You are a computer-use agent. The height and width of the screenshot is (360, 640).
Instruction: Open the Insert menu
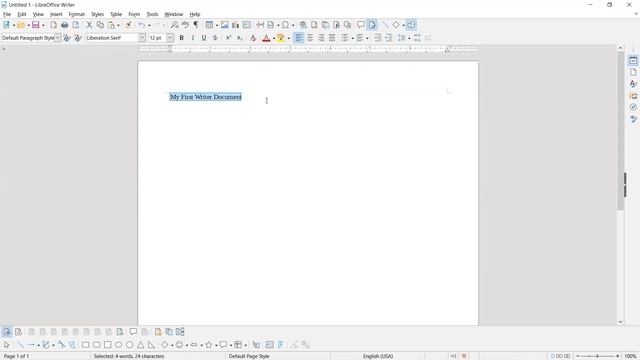coord(56,14)
